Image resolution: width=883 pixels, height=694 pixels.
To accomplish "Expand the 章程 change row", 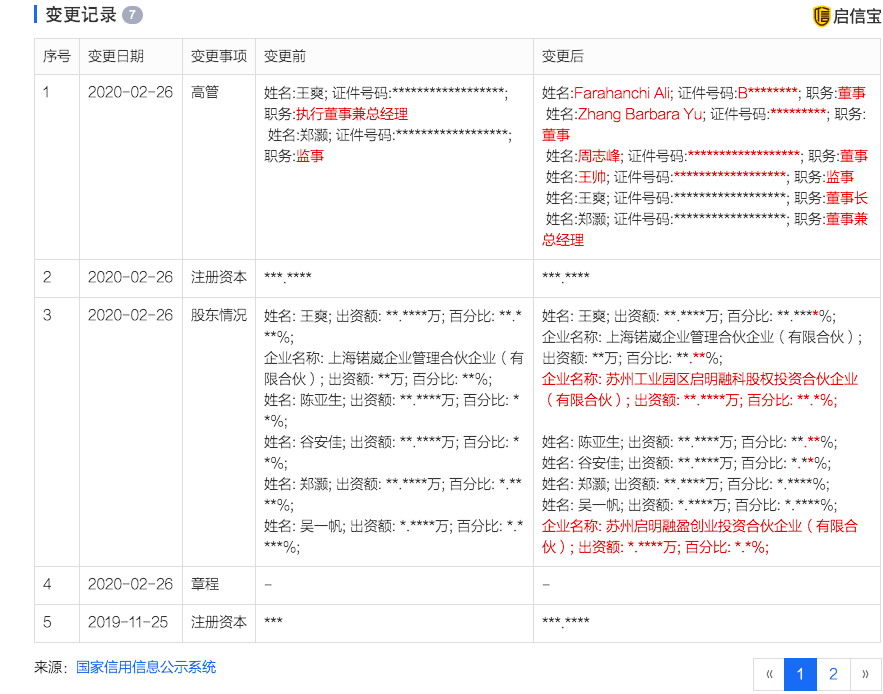I will [x=204, y=584].
